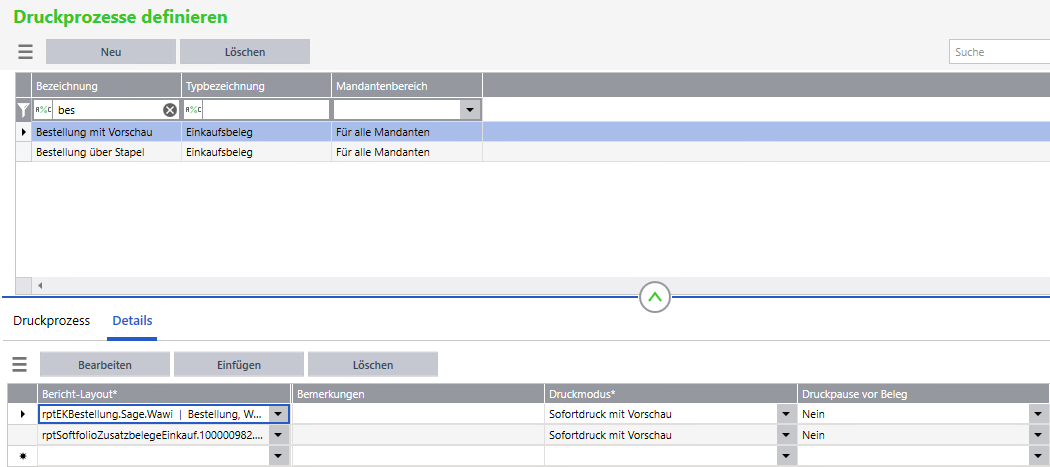Click the funnel filter icon
Viewport: 1050px width, 467px height.
pyautogui.click(x=24, y=110)
